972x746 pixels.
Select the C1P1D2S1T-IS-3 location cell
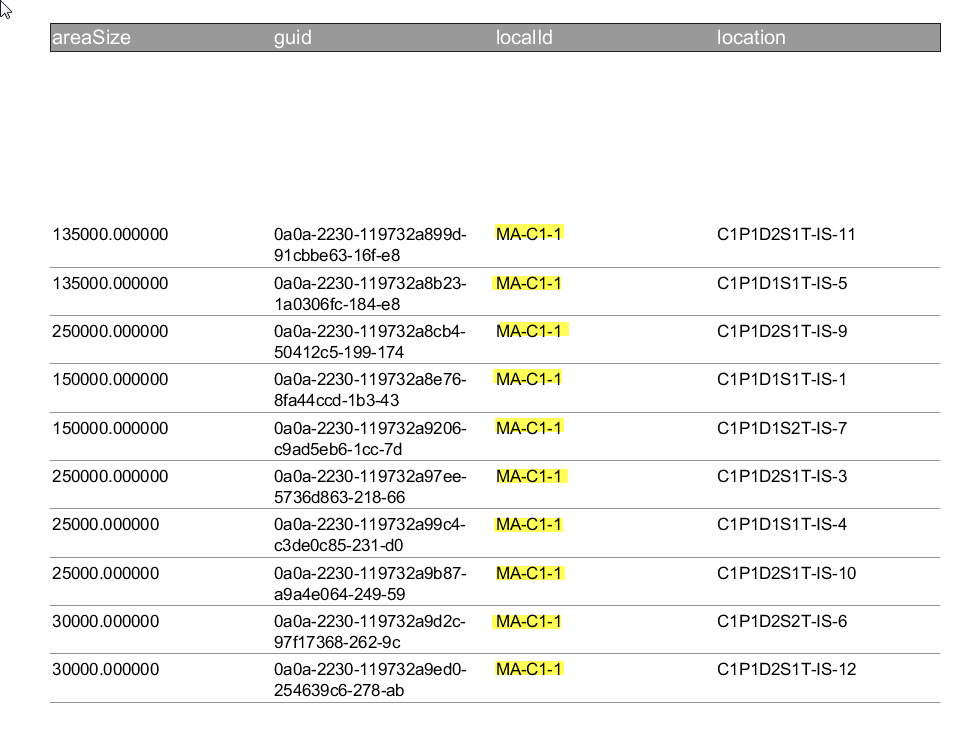click(782, 476)
